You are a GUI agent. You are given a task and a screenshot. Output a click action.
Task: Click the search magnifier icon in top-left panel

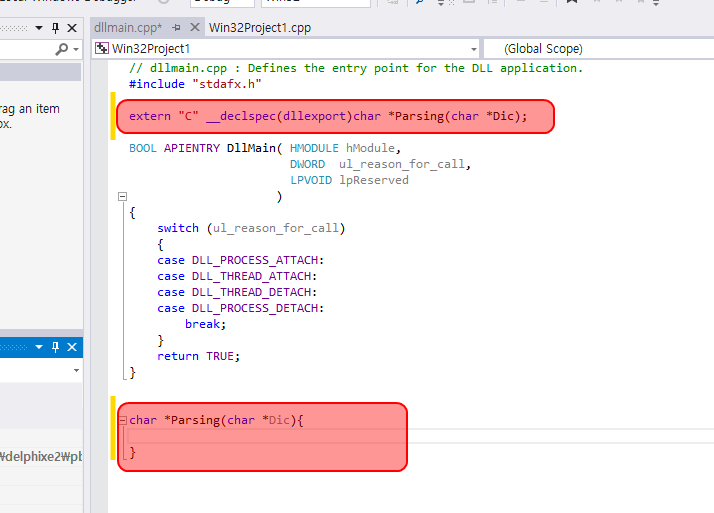(63, 48)
